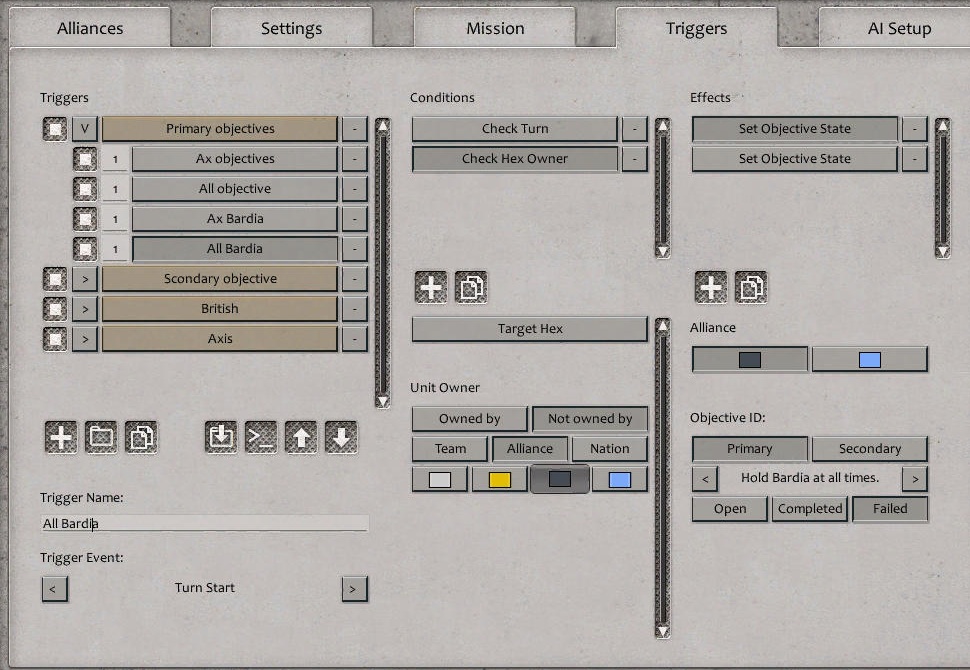Viewport: 970px width, 670px height.
Task: Toggle checkbox for Axis folder
Action: [x=55, y=339]
